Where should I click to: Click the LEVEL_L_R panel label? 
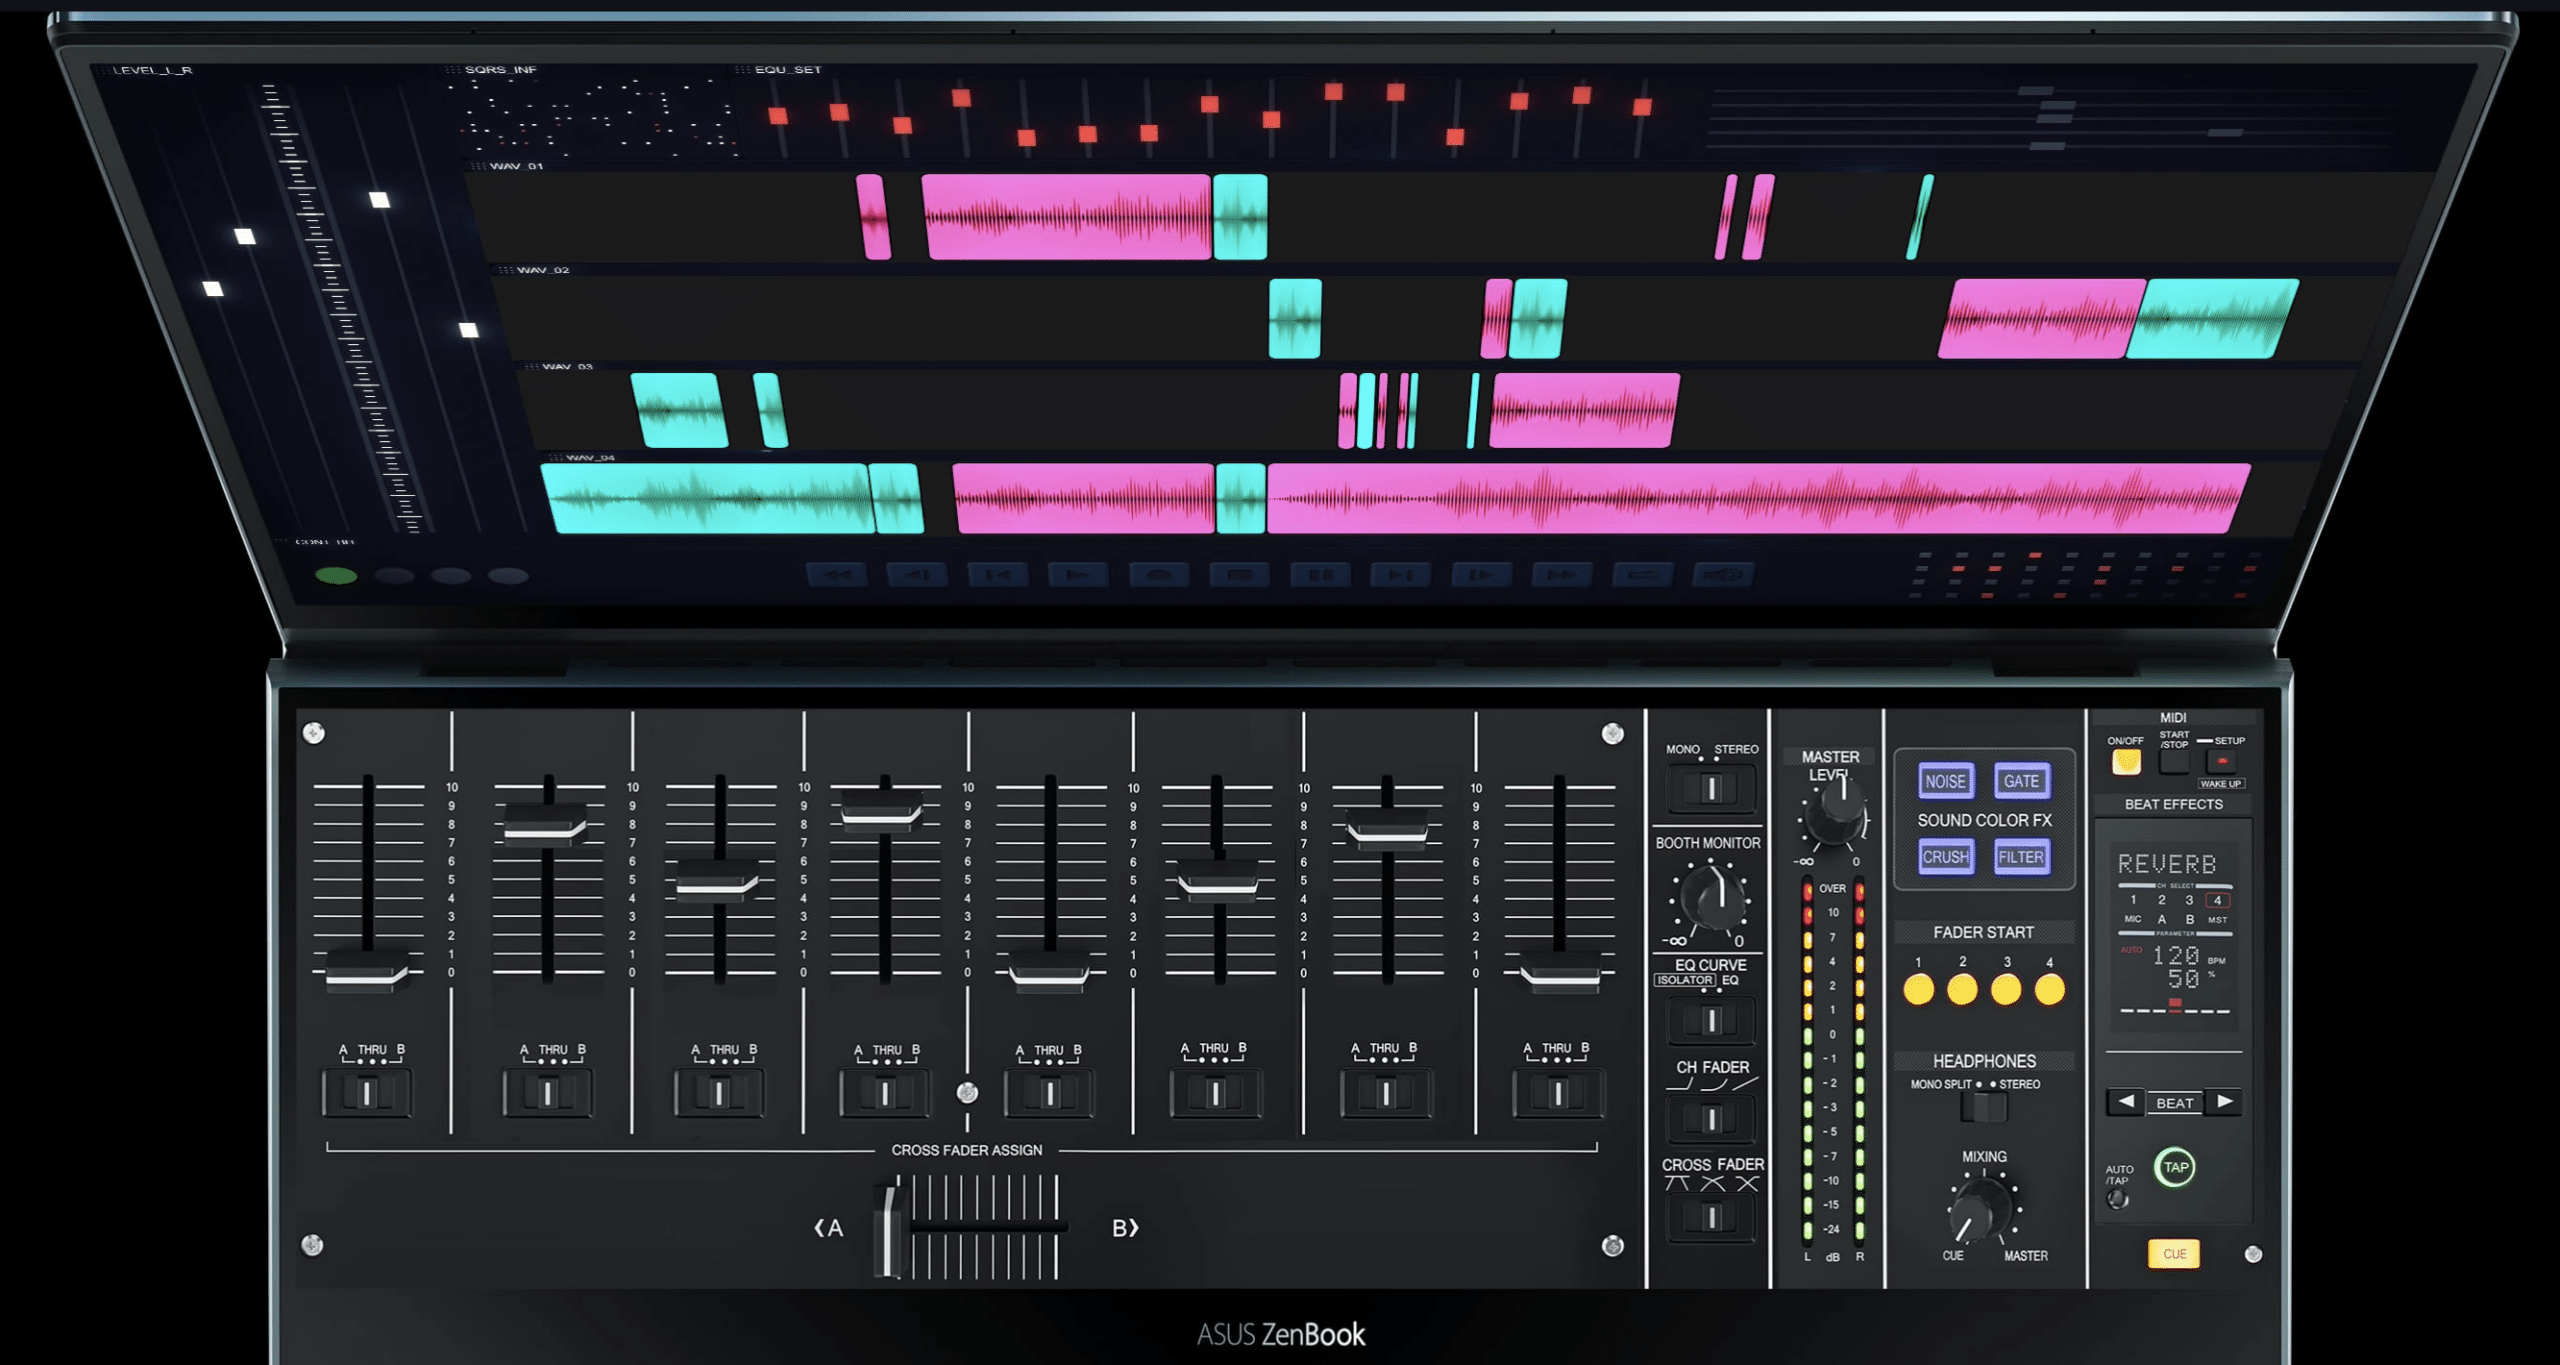tap(153, 70)
